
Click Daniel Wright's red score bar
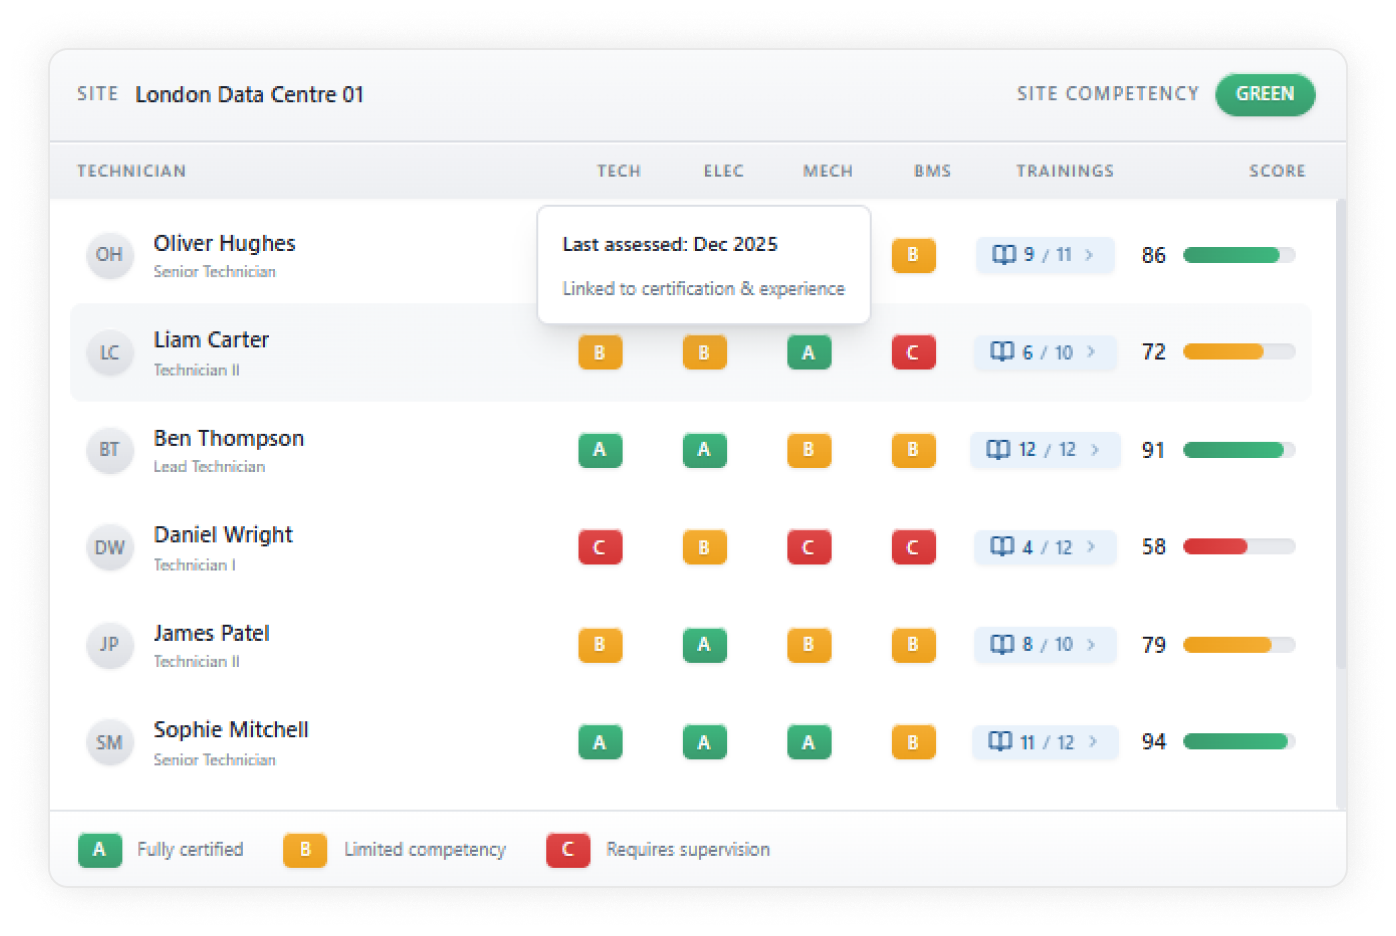click(1238, 547)
